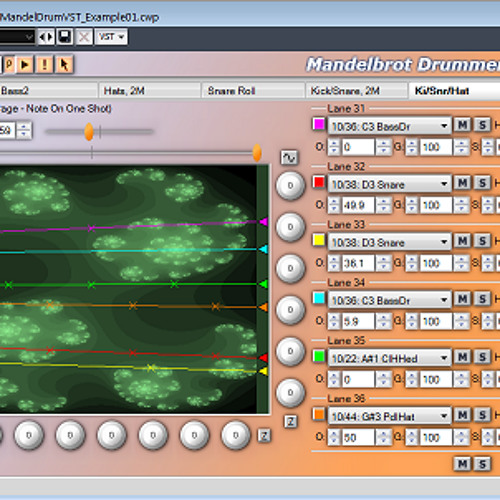
Task: Mute Lane 36 with its M button
Action: coord(463,415)
